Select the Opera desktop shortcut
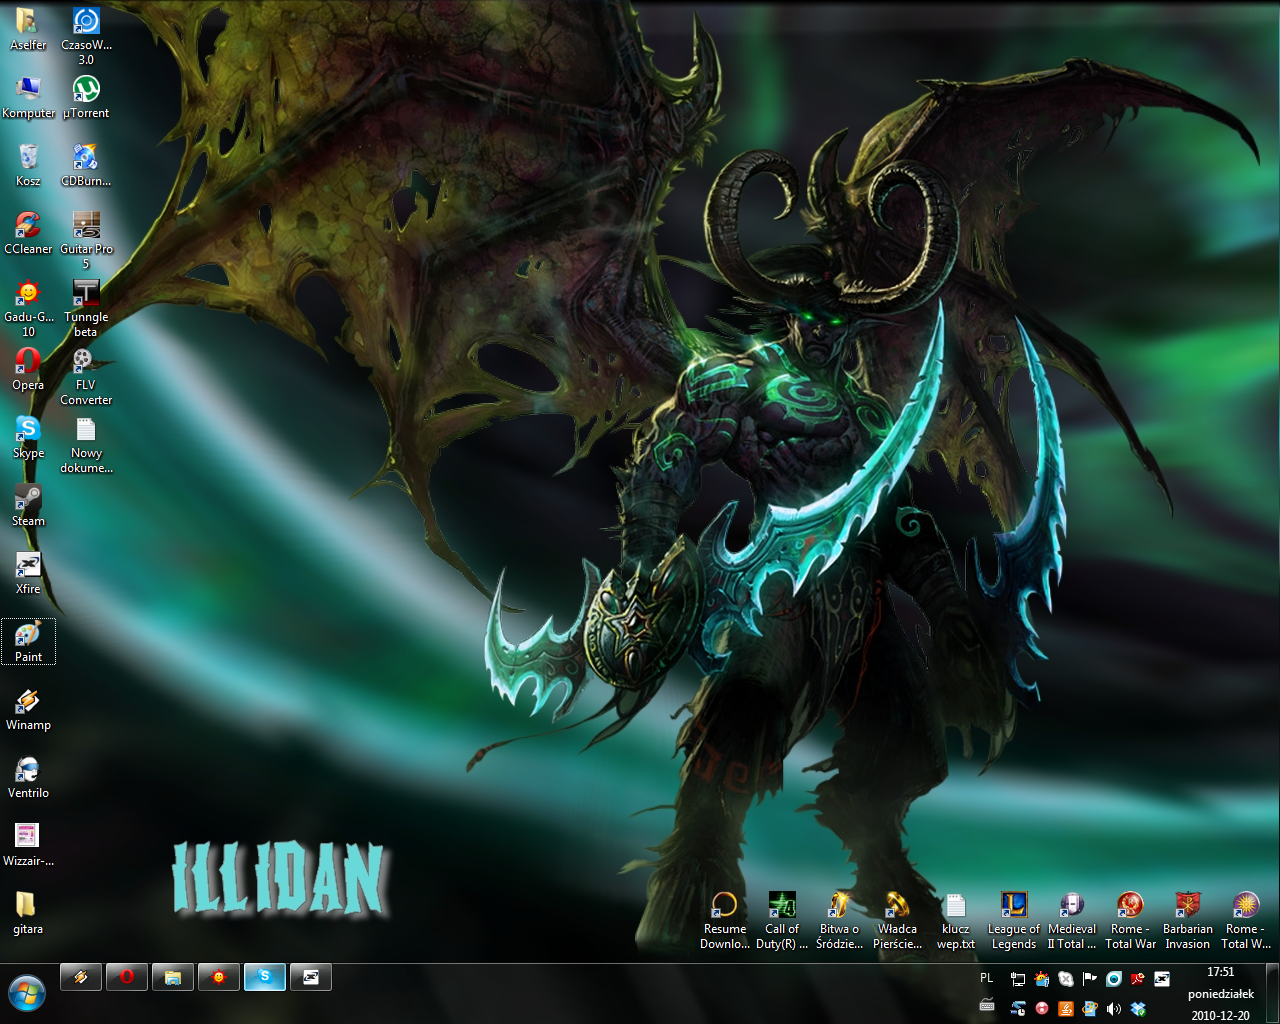1280x1024 pixels. coord(28,370)
